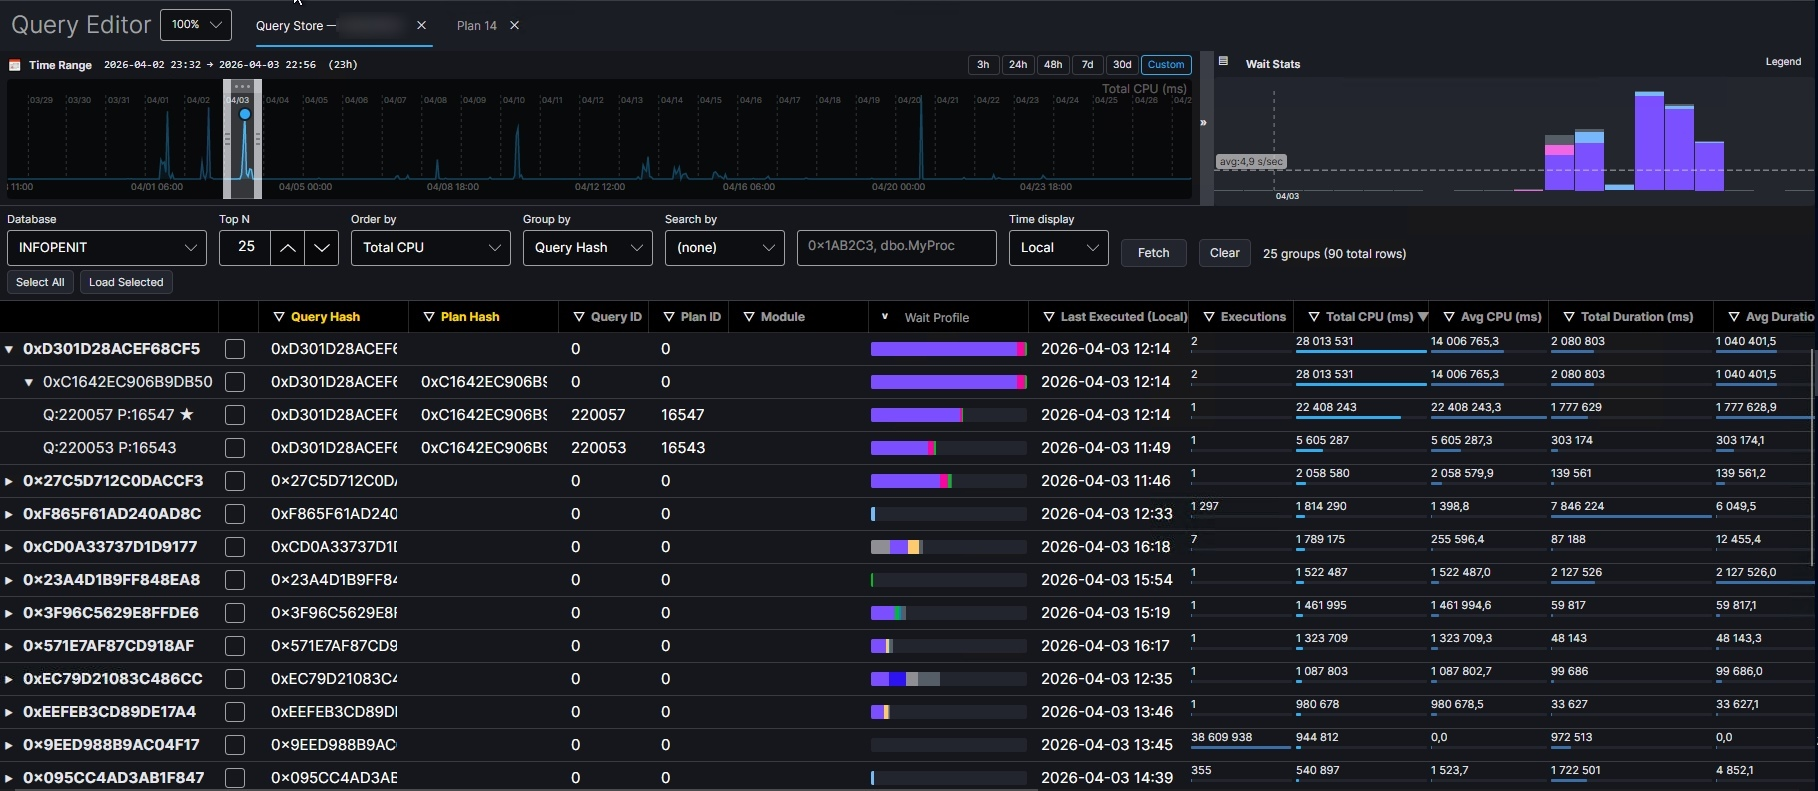Close the Plan 14 tab
Screen dimensions: 1818x791
click(515, 25)
